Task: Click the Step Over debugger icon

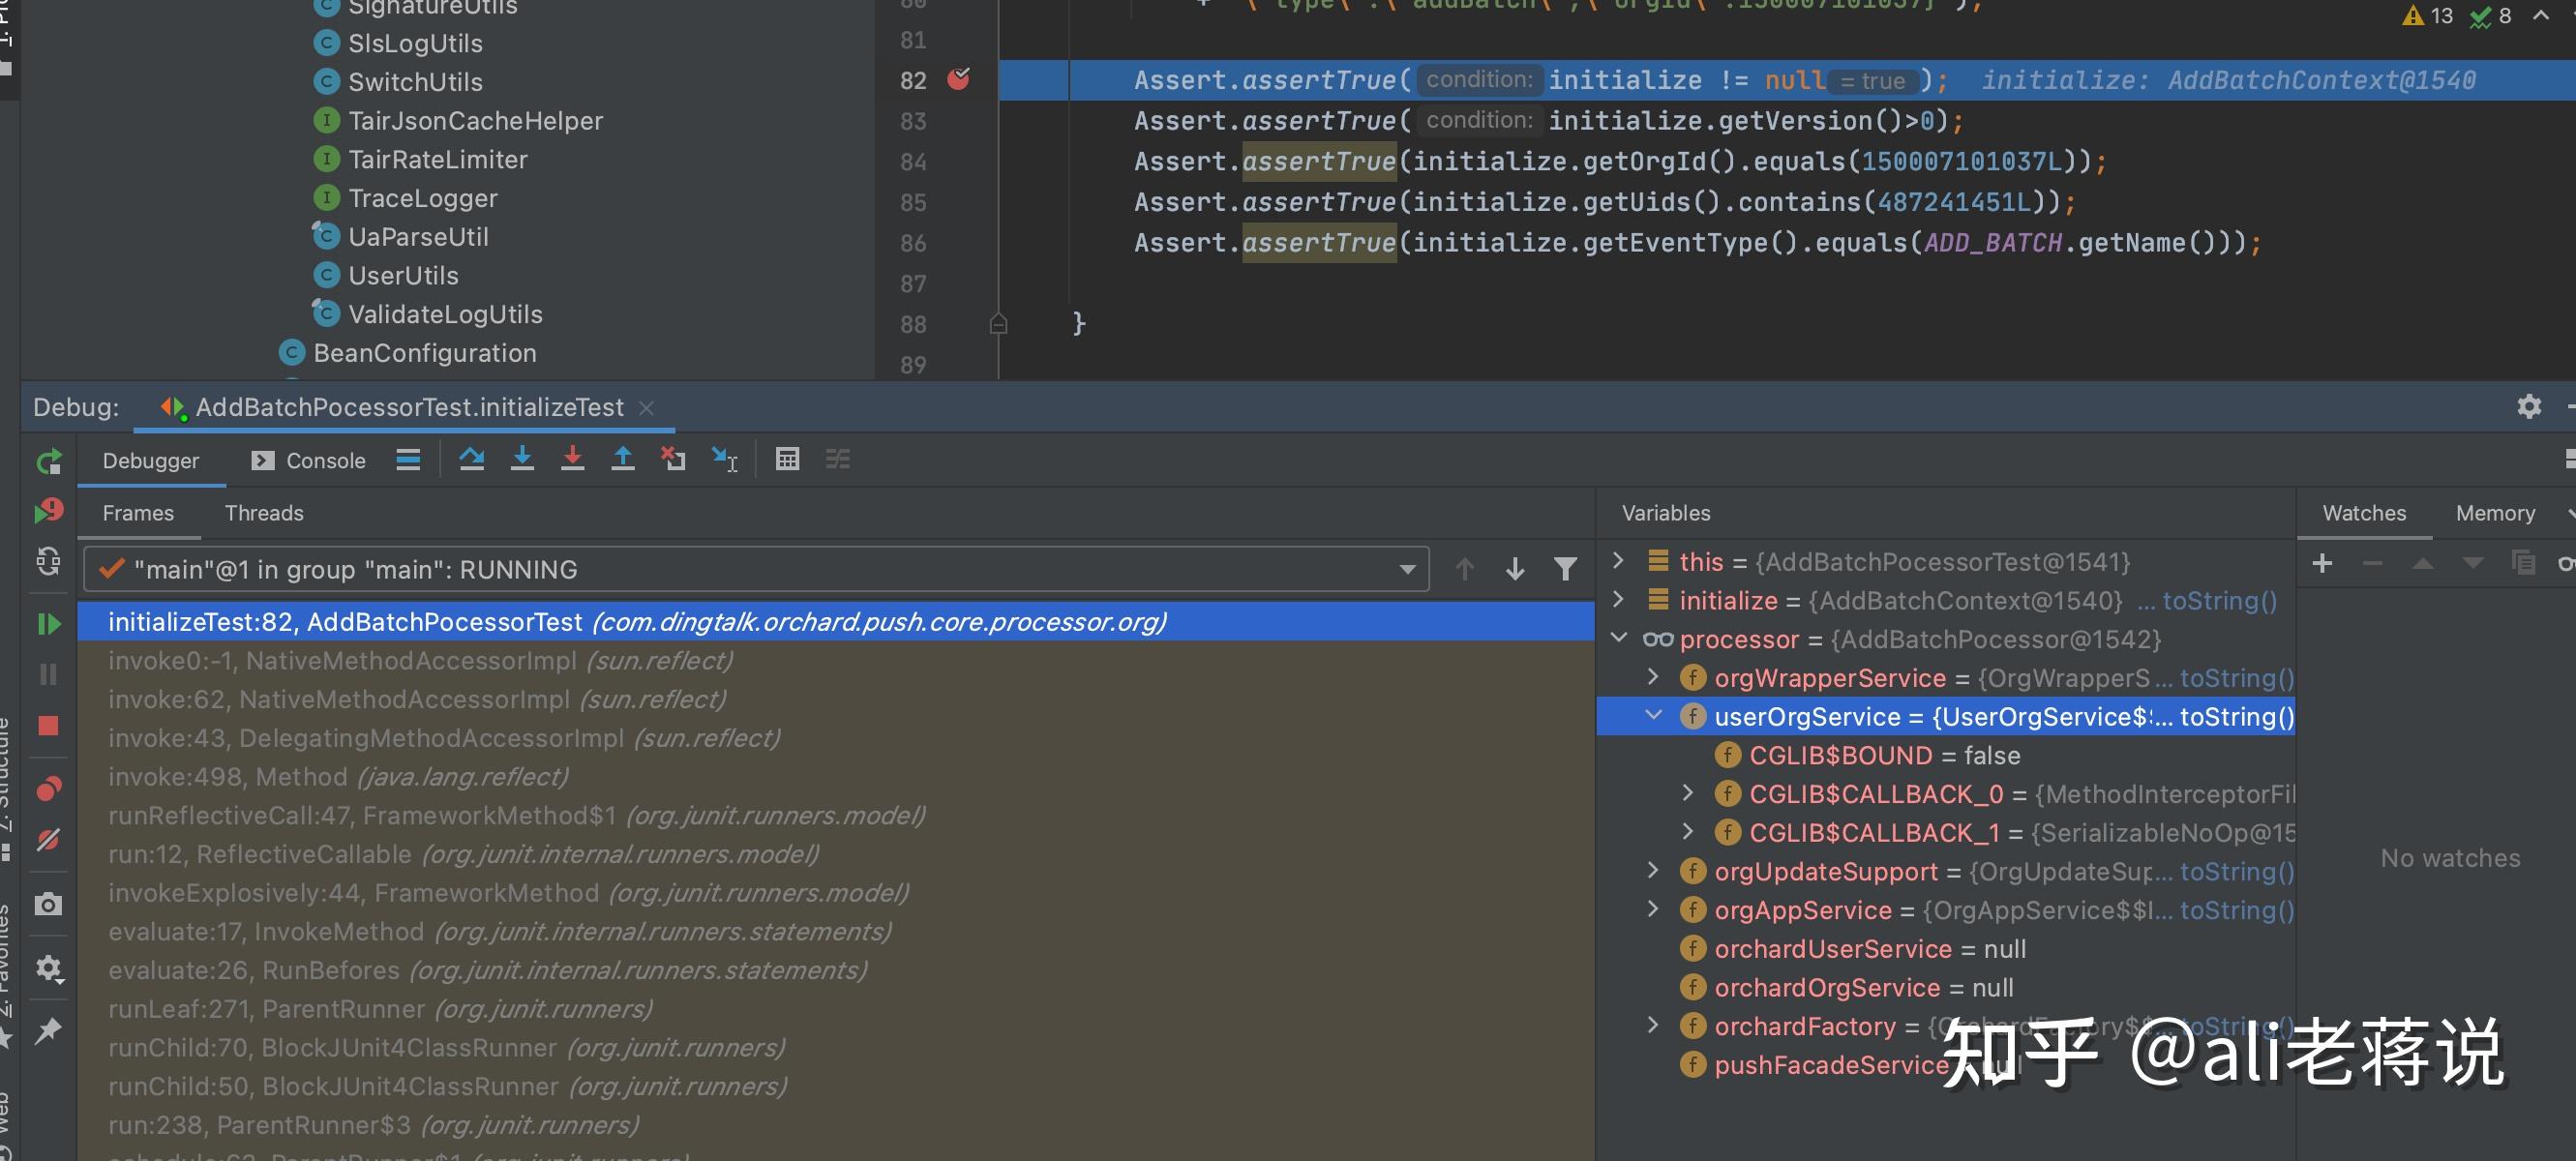Action: tap(471, 459)
